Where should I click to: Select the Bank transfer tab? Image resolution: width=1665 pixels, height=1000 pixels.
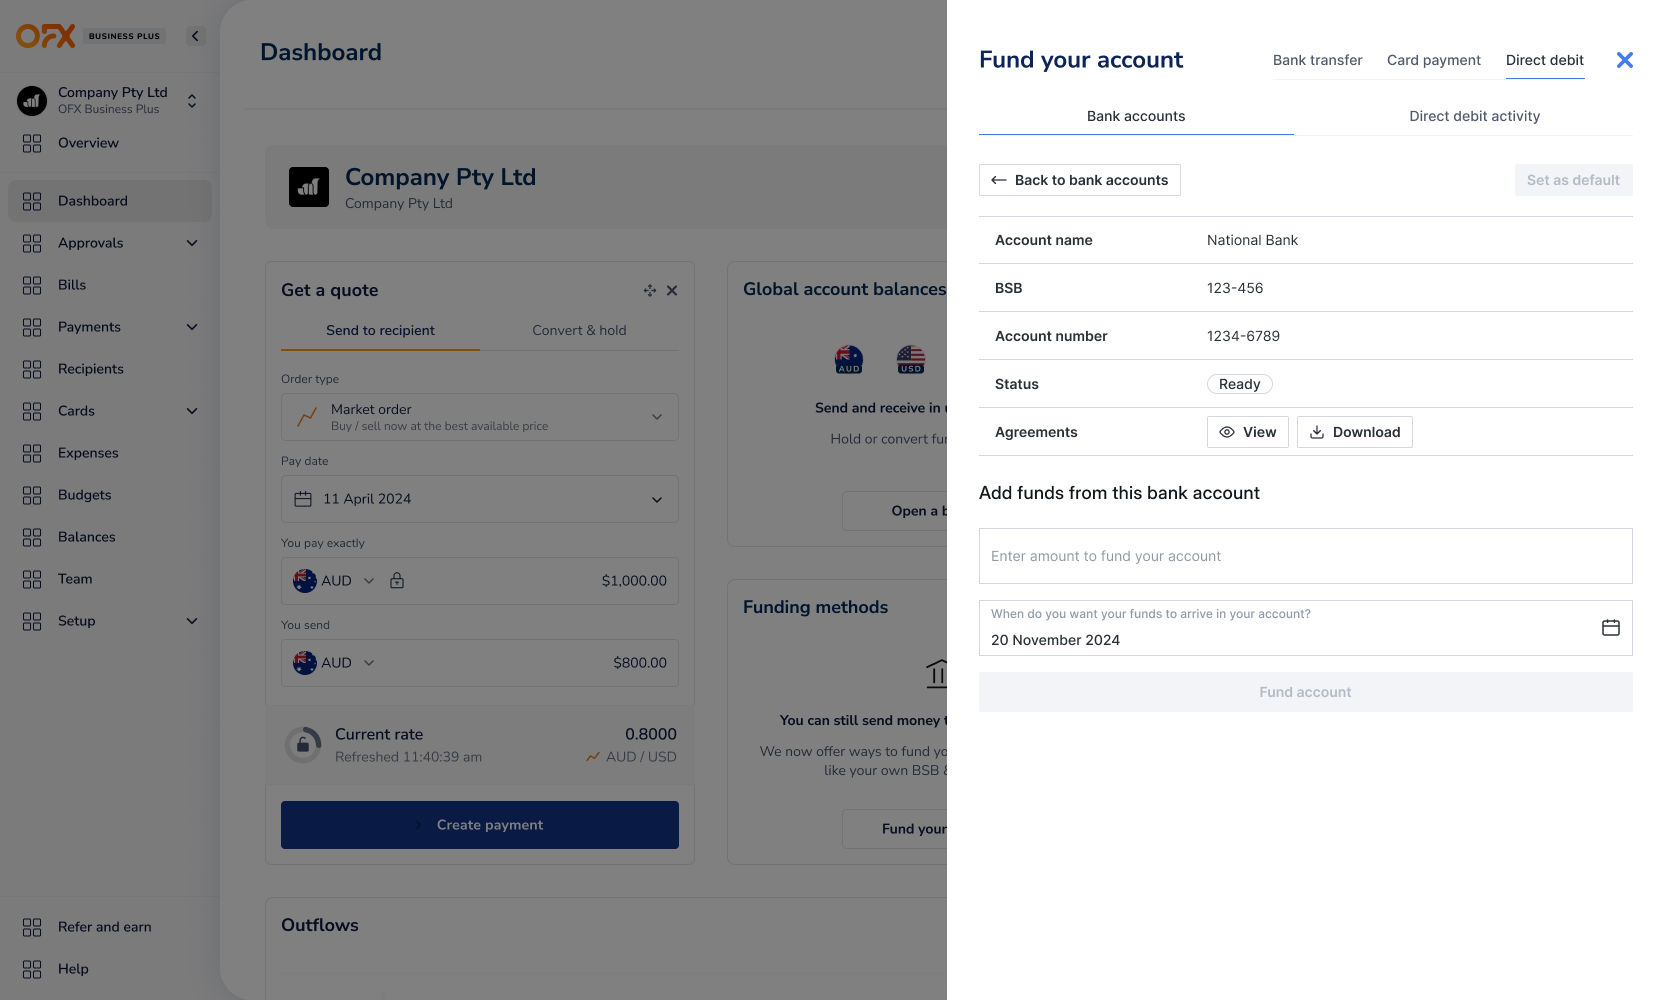pyautogui.click(x=1317, y=60)
